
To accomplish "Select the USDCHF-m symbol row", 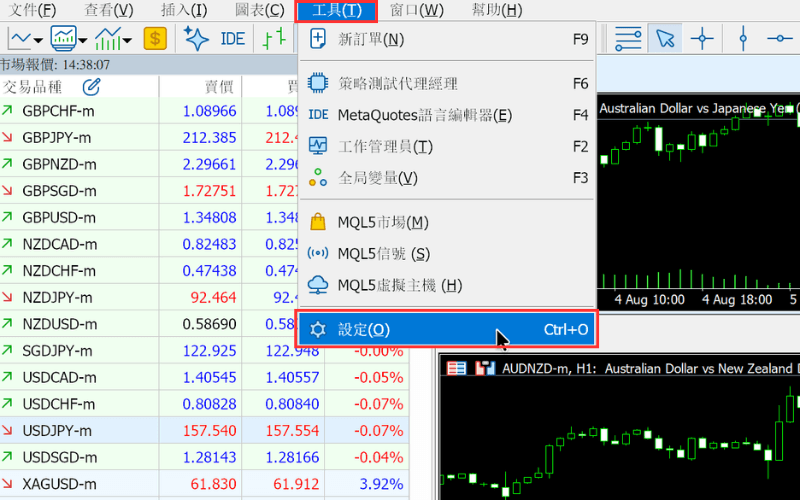I will [x=204, y=404].
